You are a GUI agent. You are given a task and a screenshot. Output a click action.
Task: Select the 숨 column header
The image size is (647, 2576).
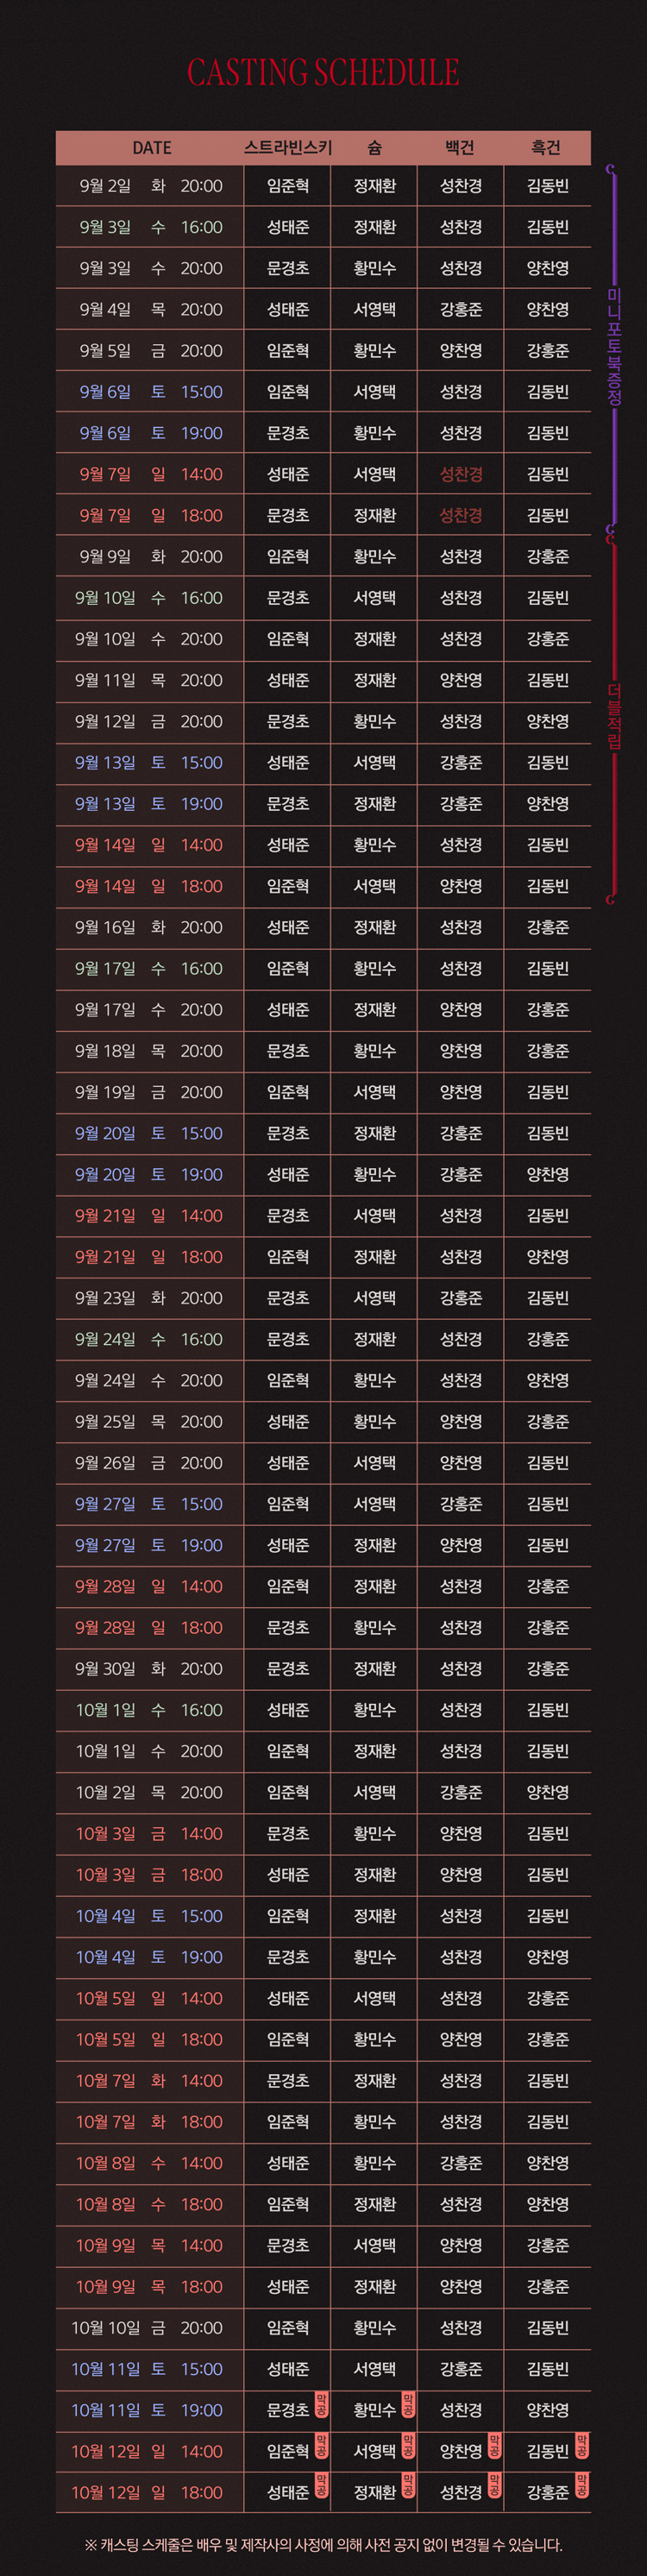click(x=375, y=148)
